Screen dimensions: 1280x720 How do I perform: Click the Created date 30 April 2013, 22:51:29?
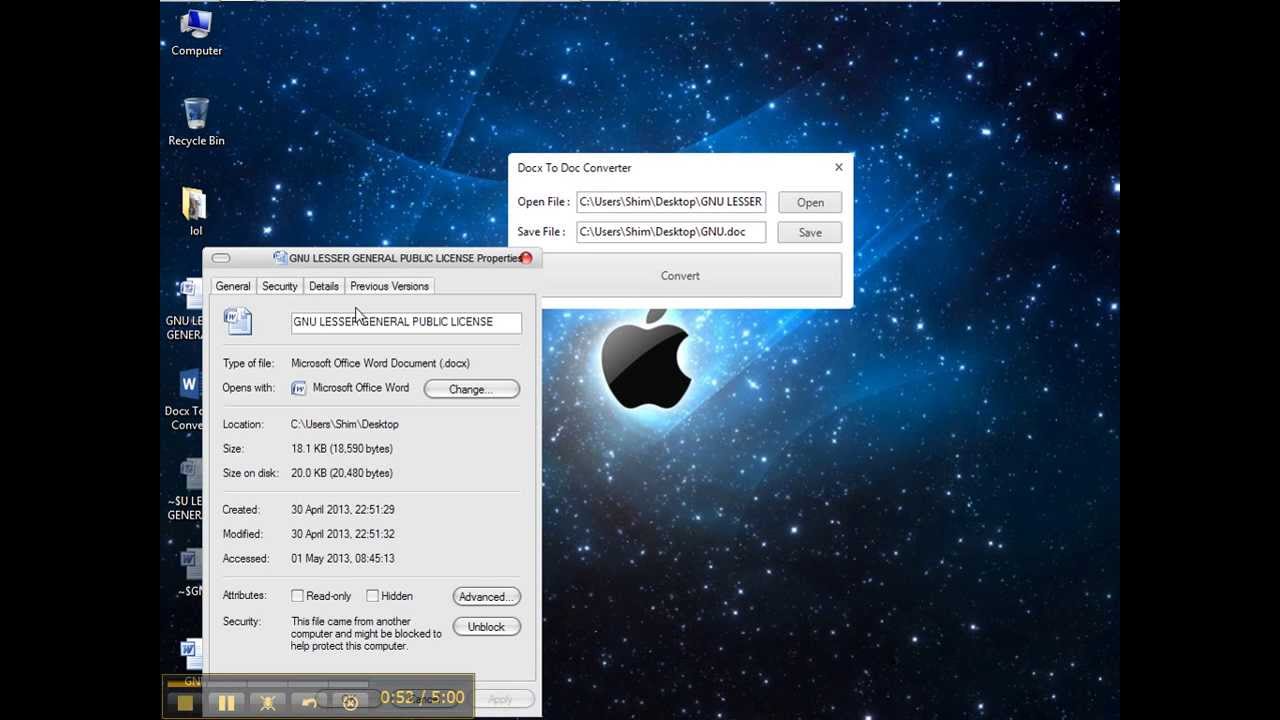click(343, 510)
